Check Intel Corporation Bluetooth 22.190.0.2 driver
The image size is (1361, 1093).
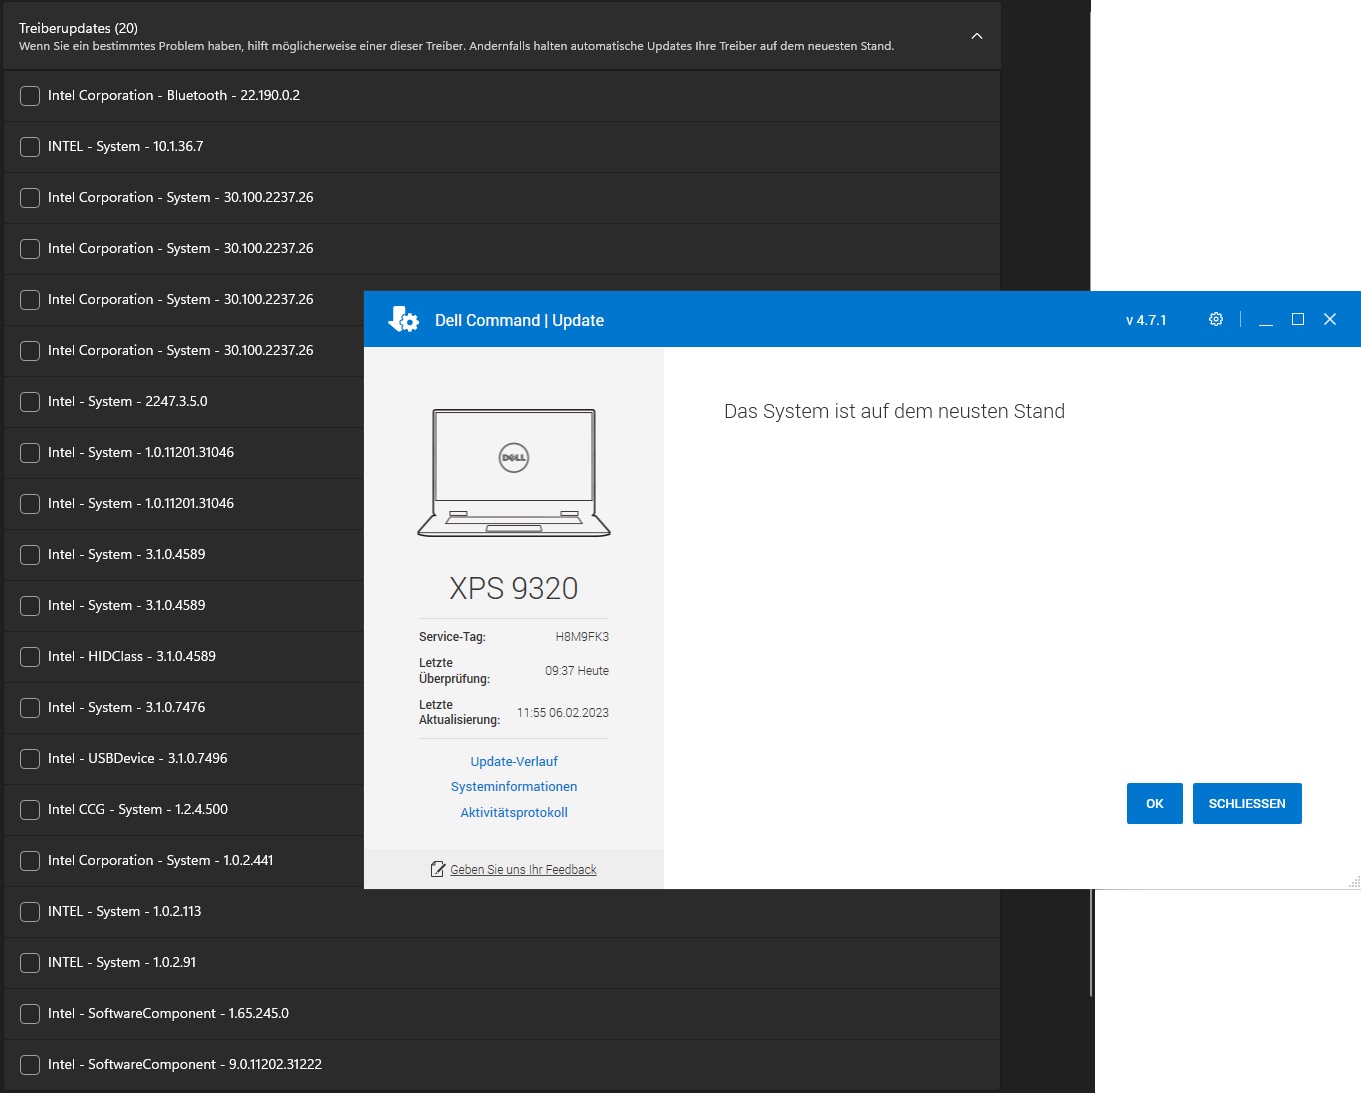[30, 96]
